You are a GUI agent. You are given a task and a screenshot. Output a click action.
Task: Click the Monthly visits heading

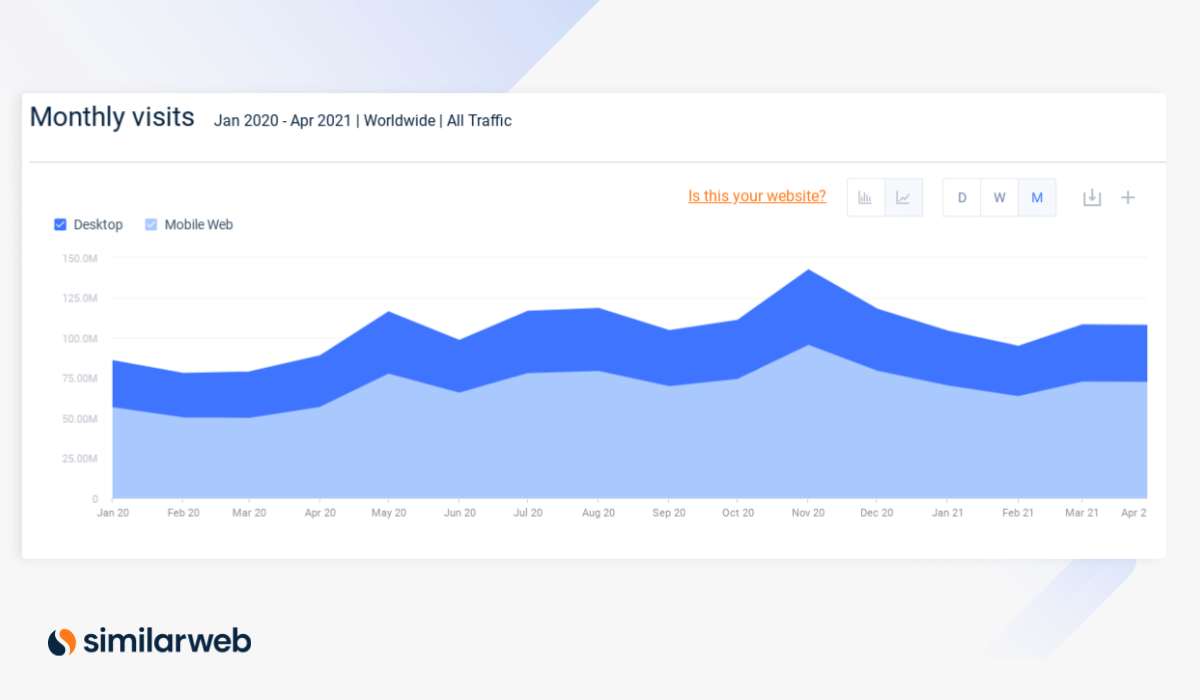click(112, 117)
